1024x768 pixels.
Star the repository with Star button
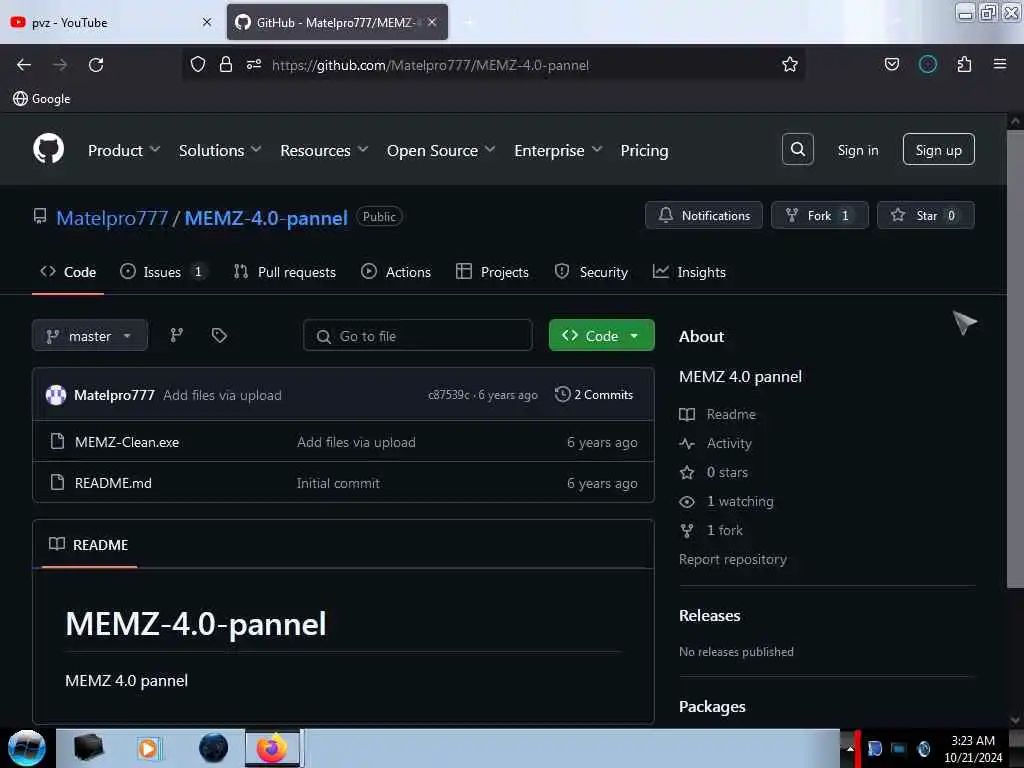pos(925,216)
